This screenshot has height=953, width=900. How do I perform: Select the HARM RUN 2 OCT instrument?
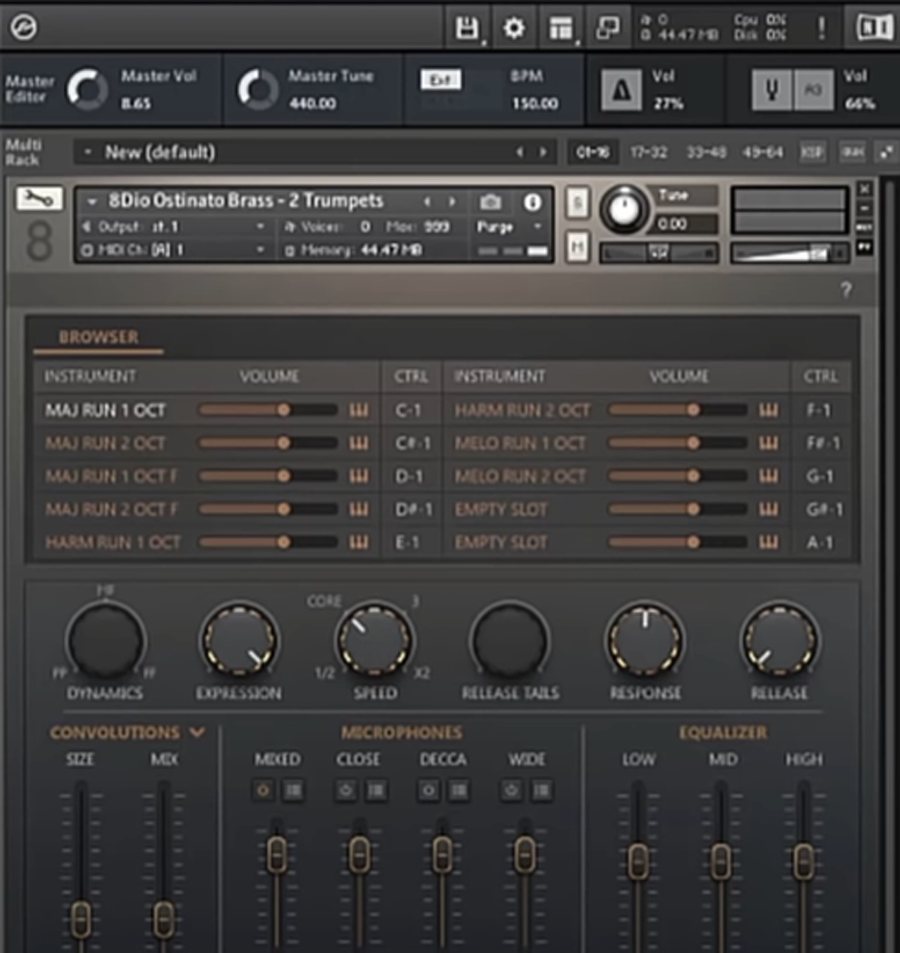click(522, 411)
